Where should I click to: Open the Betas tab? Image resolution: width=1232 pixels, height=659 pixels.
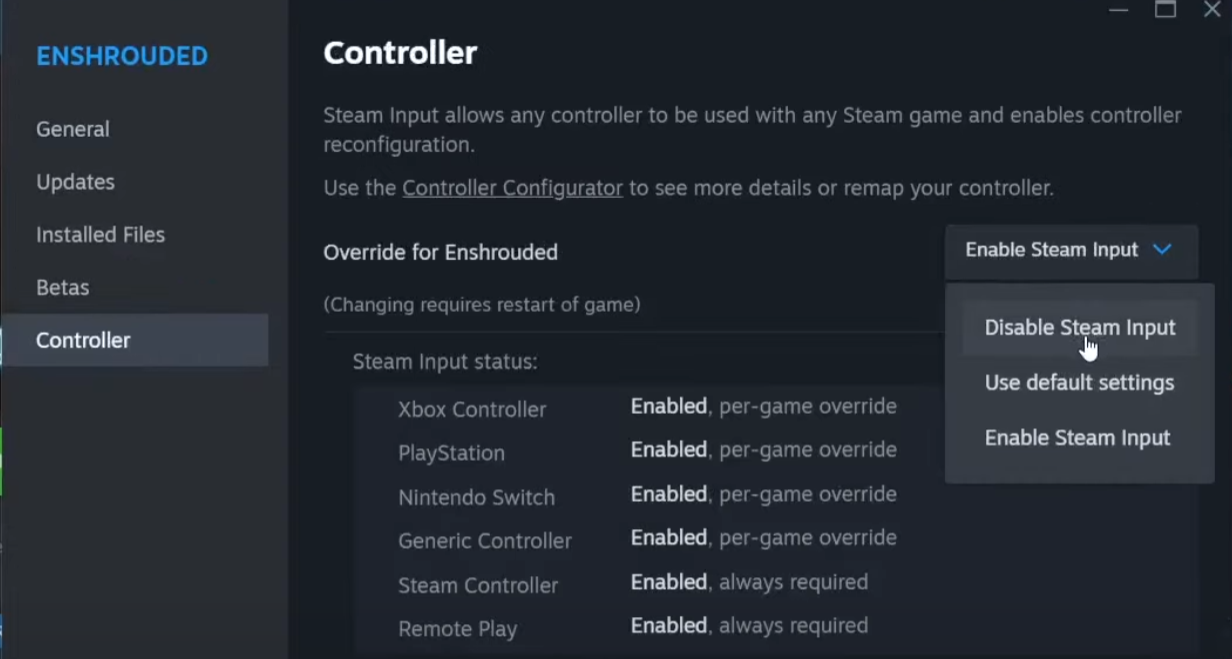[63, 288]
